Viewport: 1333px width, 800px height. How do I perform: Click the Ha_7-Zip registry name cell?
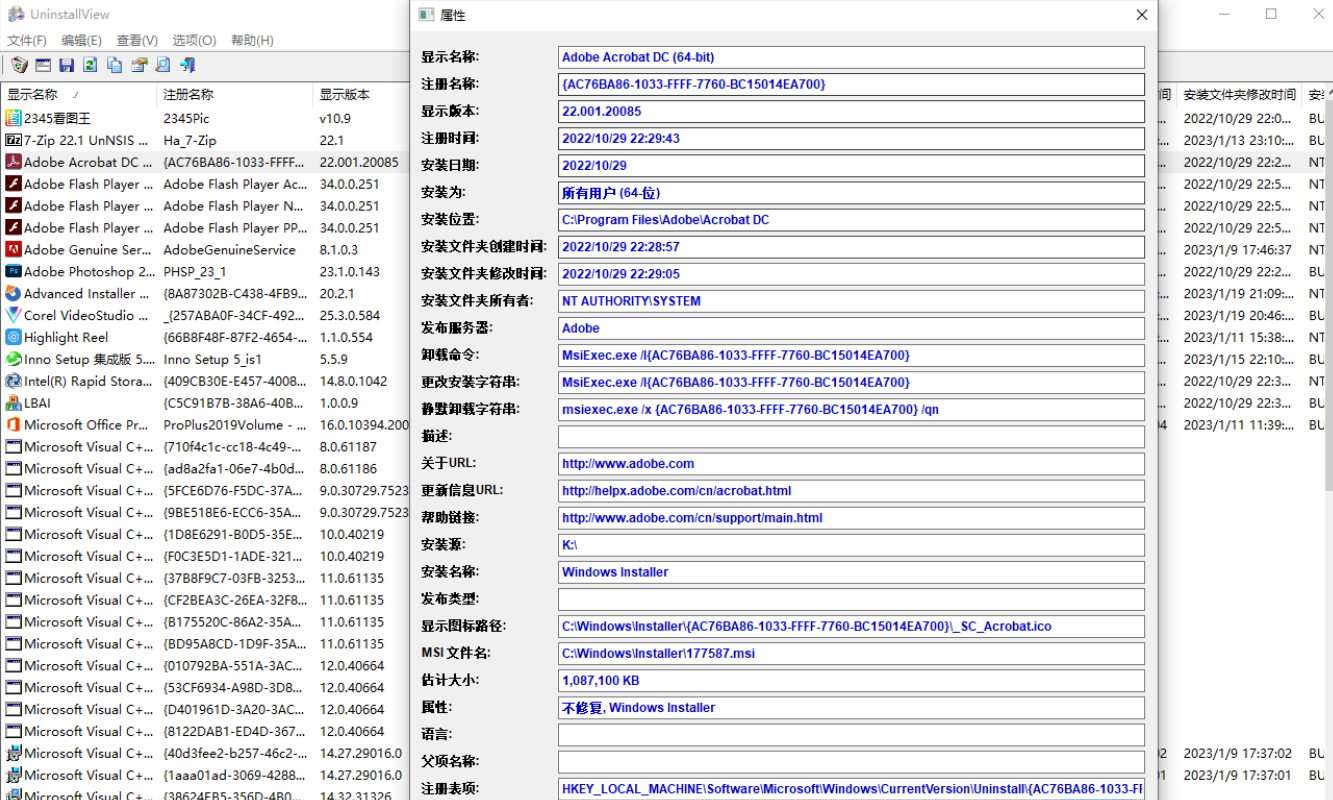click(x=190, y=140)
